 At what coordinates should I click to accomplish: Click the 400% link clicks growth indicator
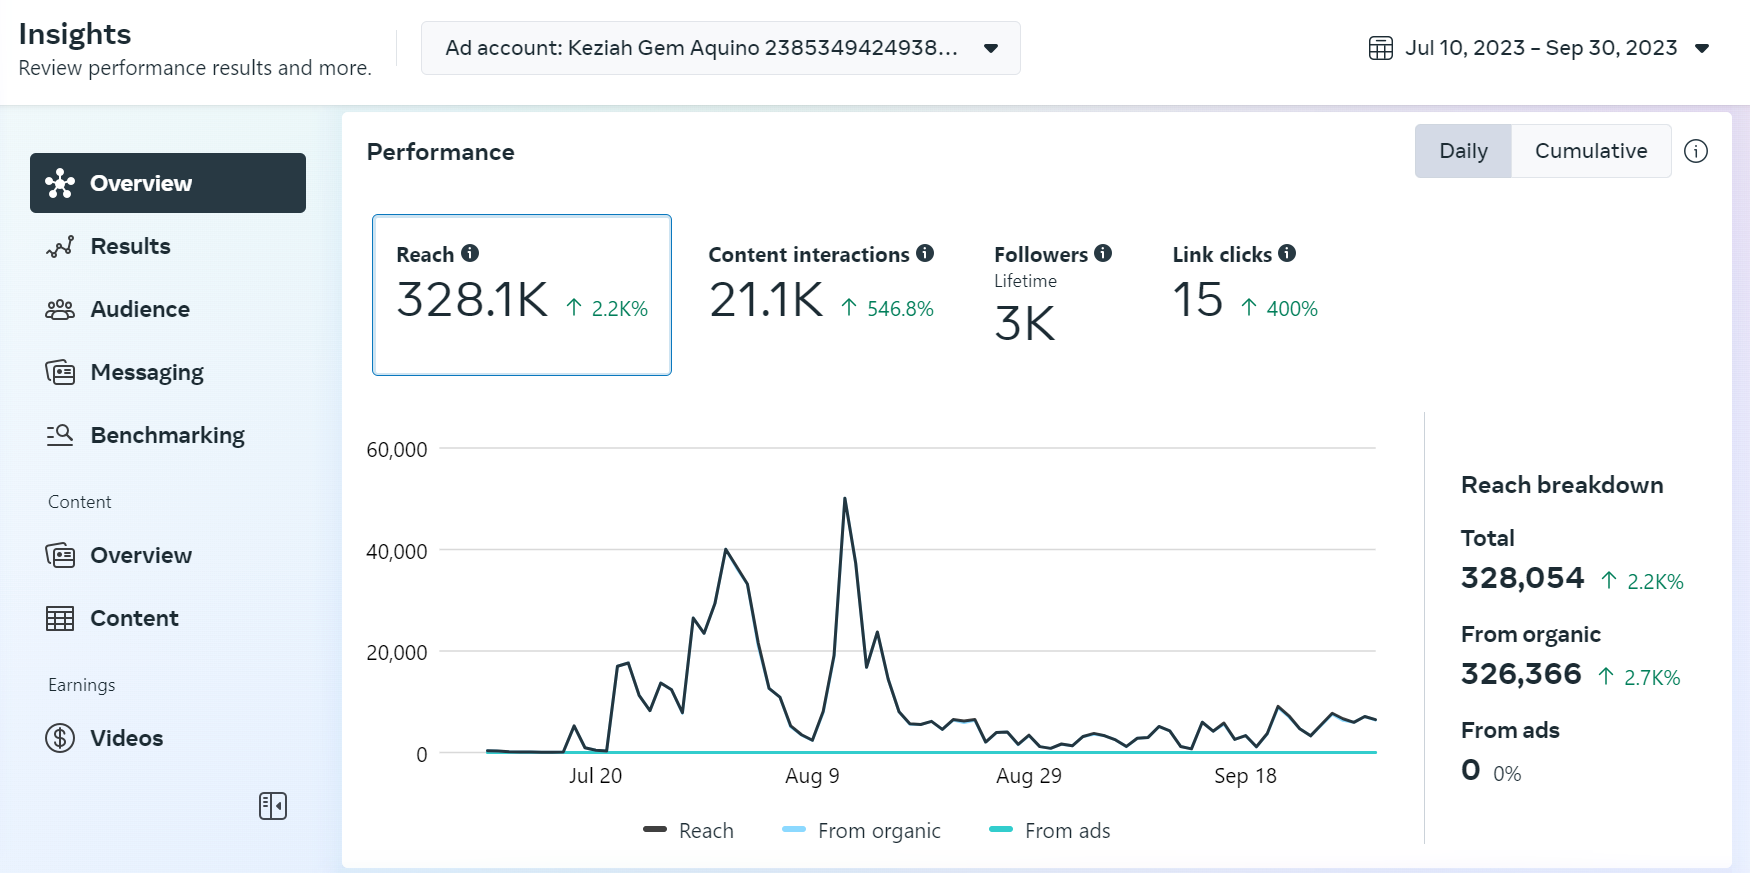1280,309
